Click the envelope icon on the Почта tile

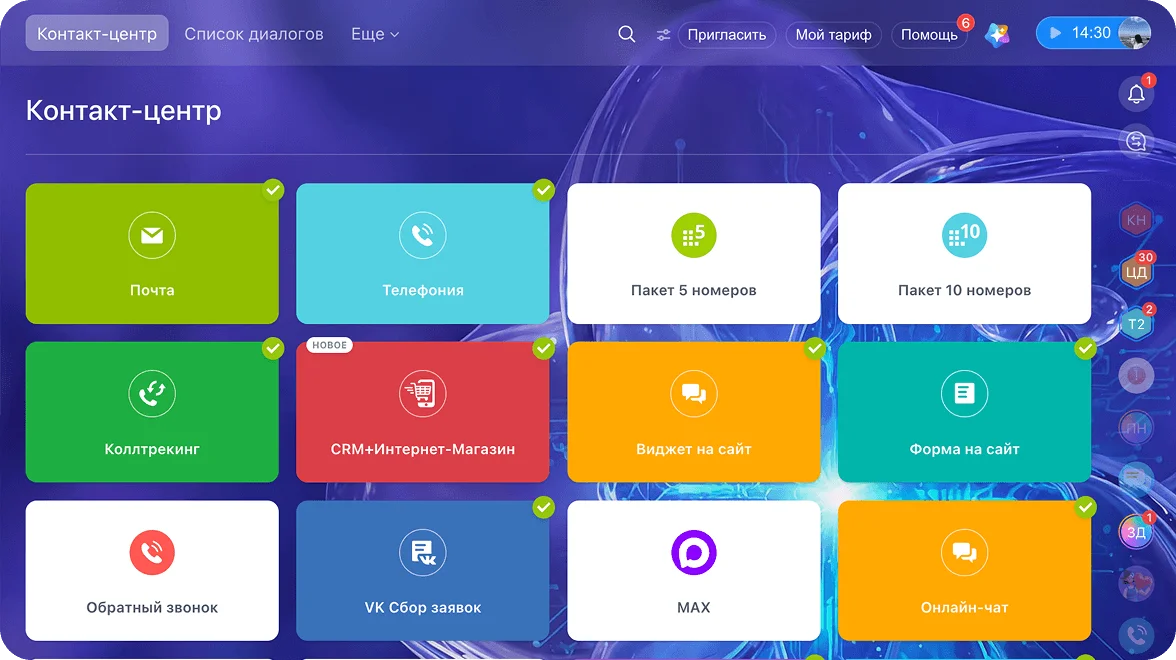152,236
